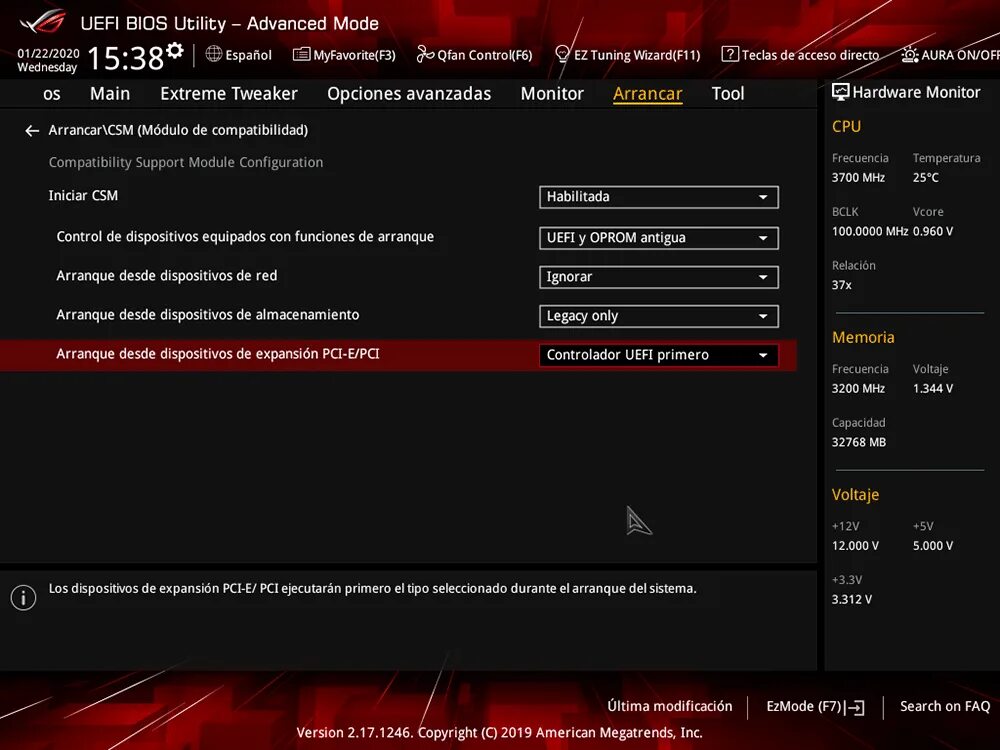The height and width of the screenshot is (750, 1000).
Task: Click CPU frequency value 3700 MHz
Action: coord(858,178)
